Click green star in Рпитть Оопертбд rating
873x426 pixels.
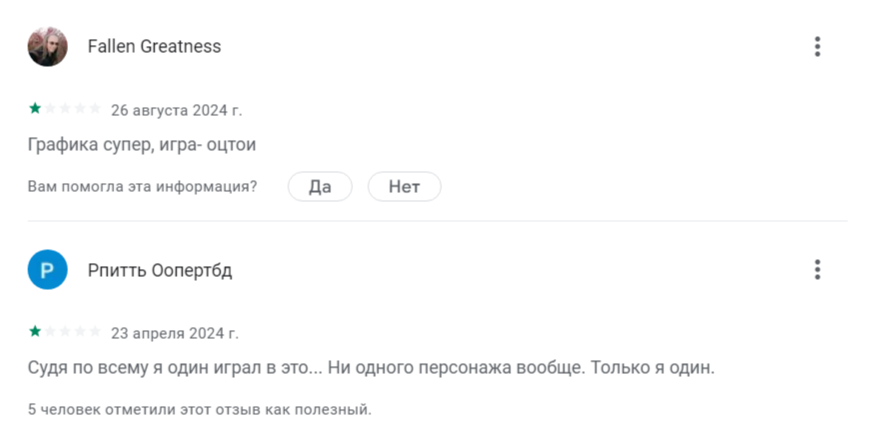click(35, 332)
